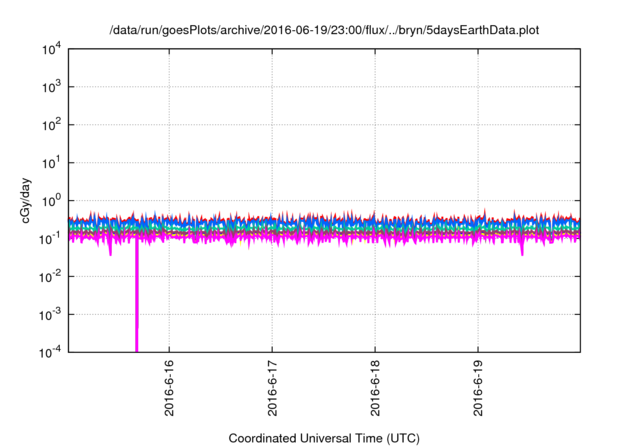Click the 10^-3 y-axis tick label

click(50, 315)
